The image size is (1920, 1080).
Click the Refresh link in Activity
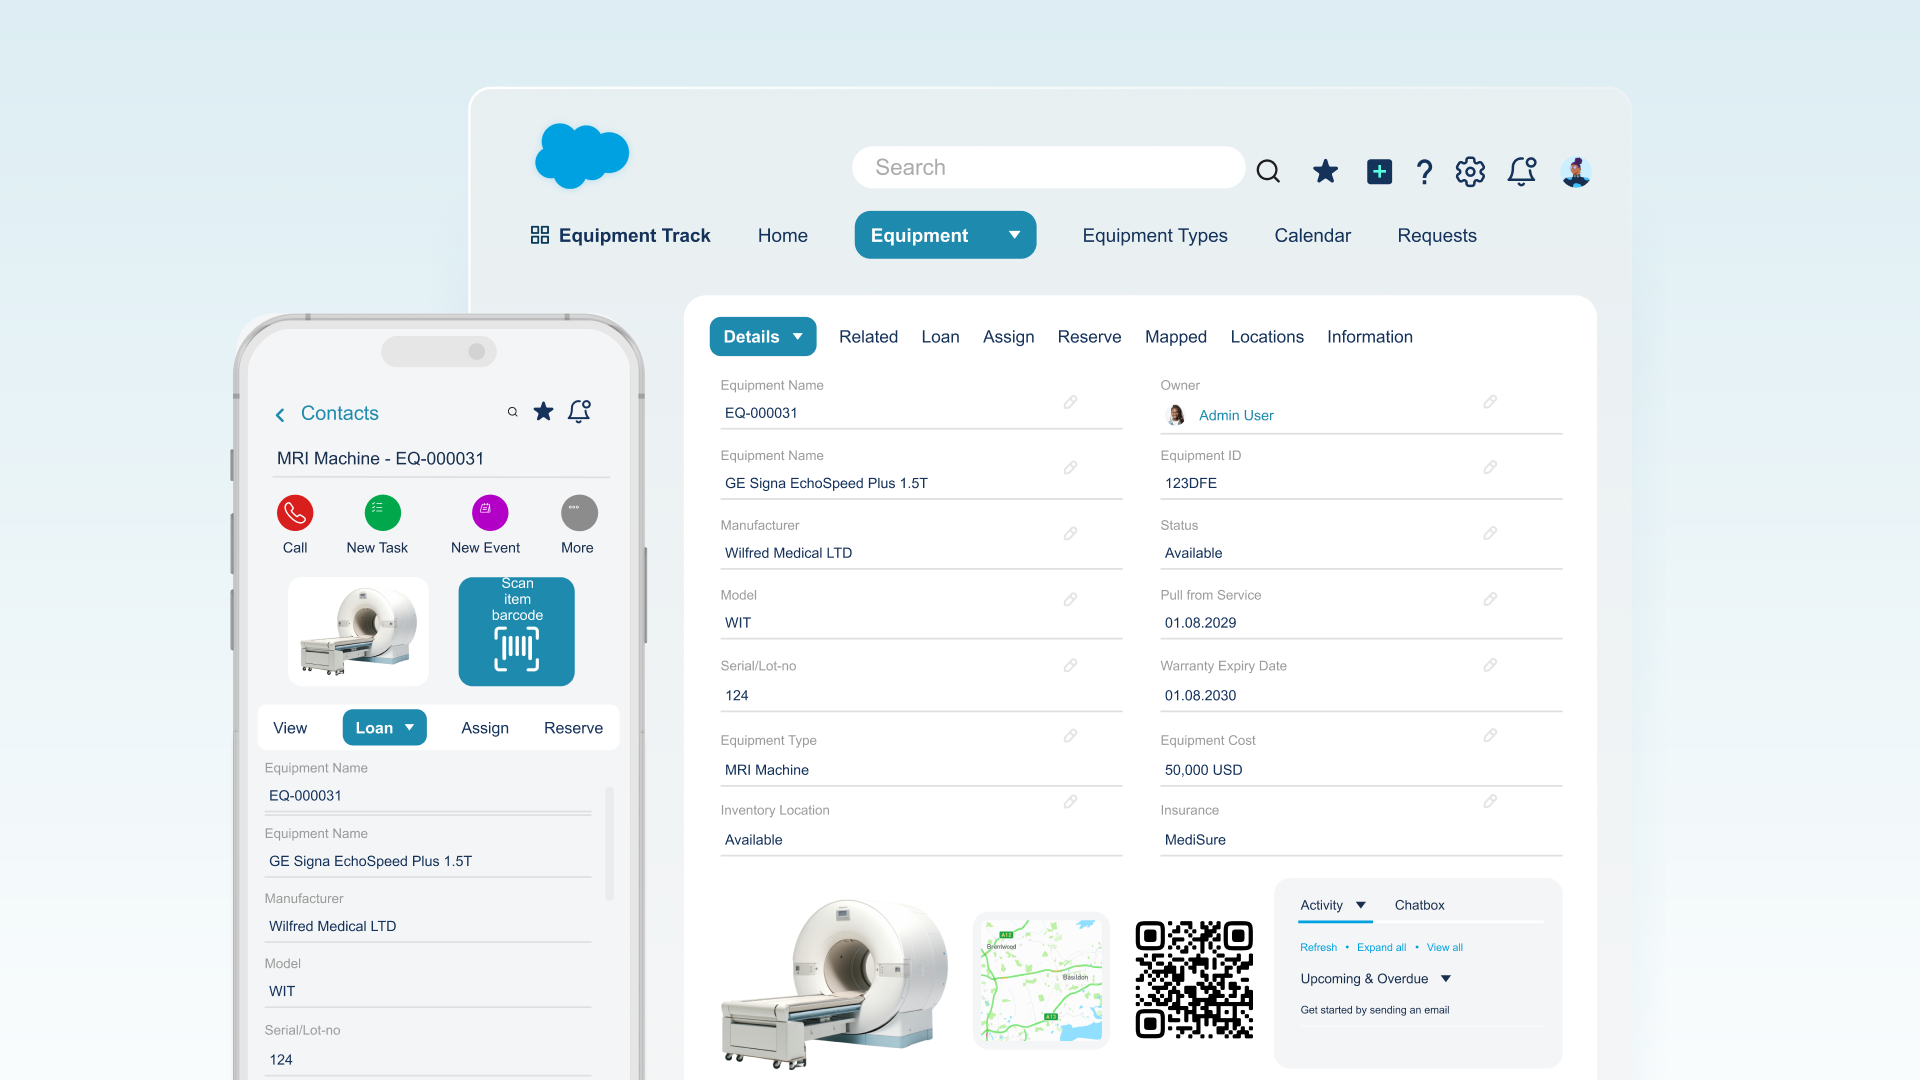click(1318, 947)
